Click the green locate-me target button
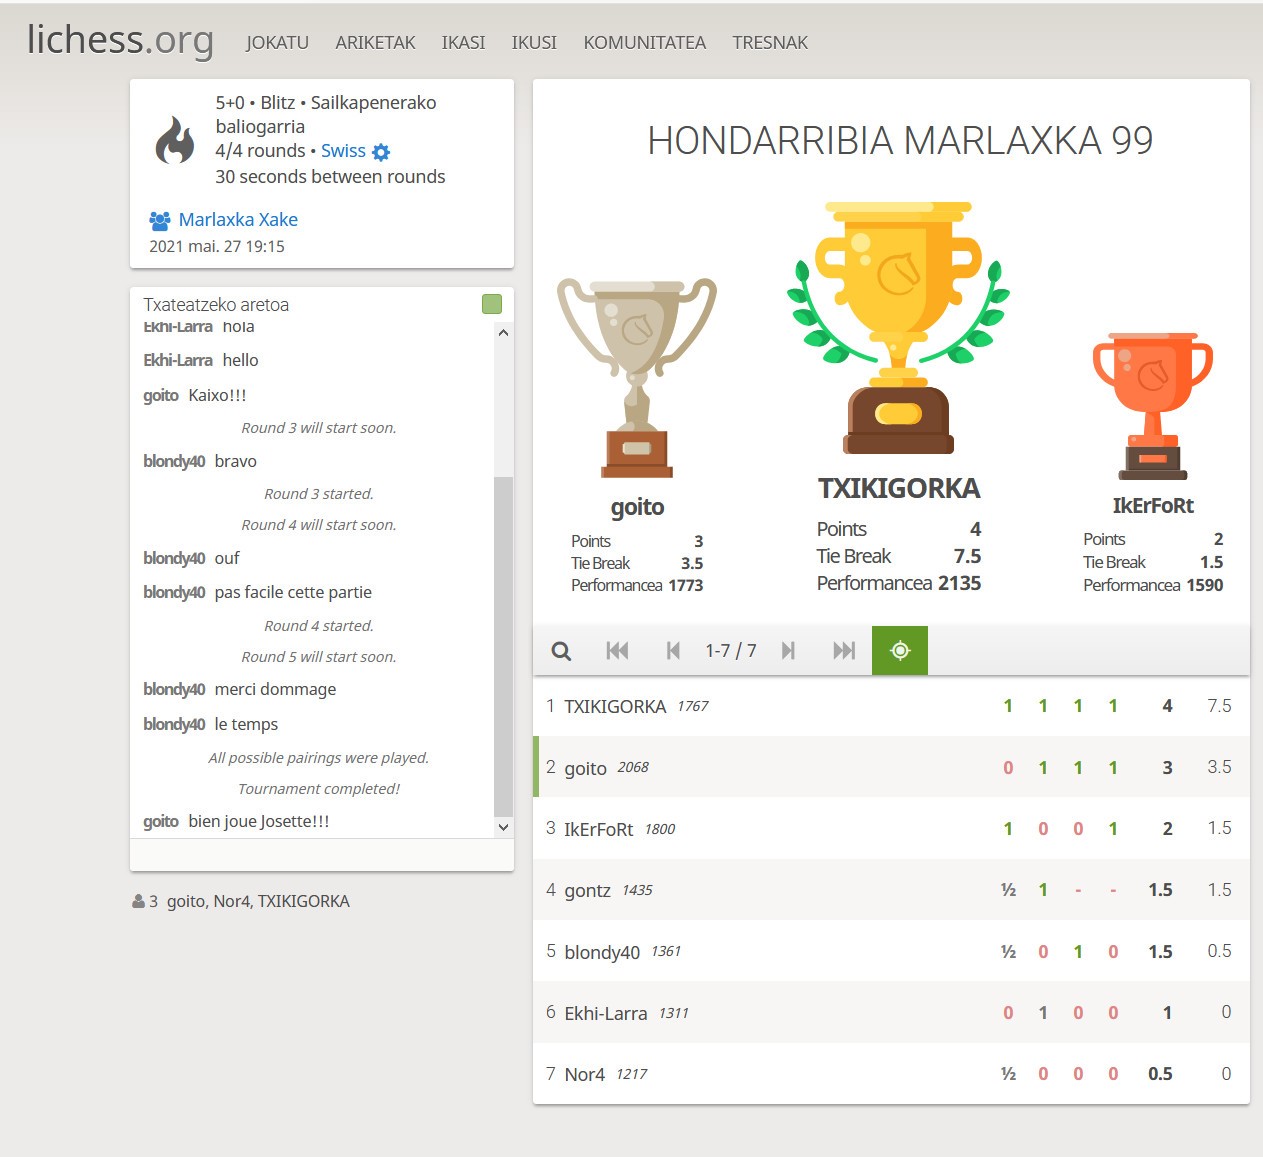1263x1157 pixels. pyautogui.click(x=900, y=651)
